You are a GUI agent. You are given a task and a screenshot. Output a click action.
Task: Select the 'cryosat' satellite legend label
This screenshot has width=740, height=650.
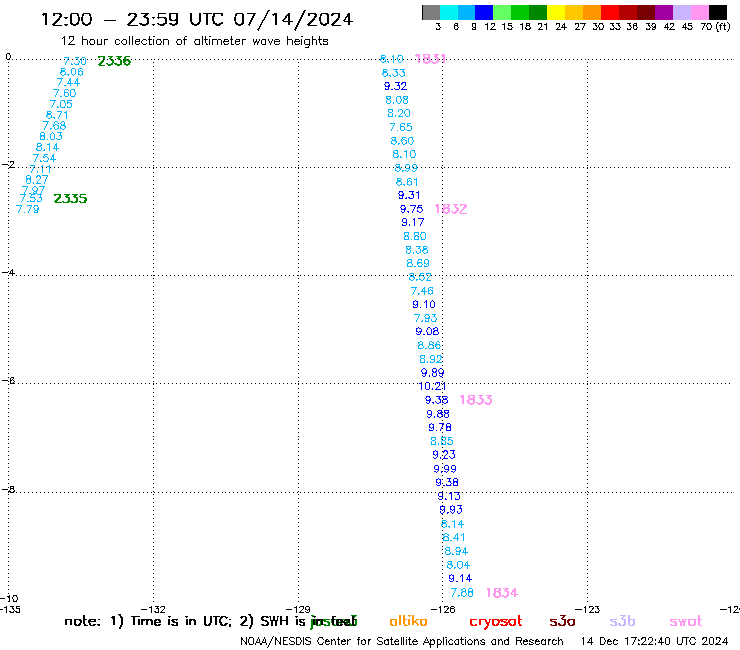496,622
